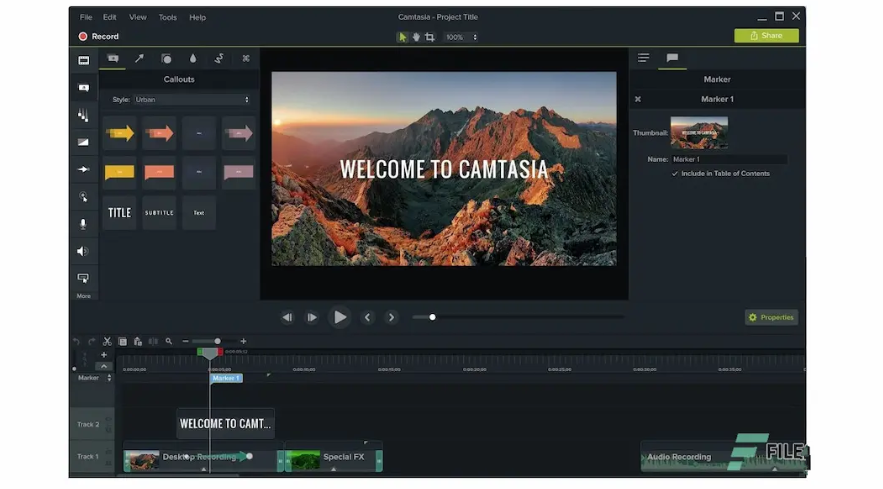Open the View menu

tap(138, 17)
